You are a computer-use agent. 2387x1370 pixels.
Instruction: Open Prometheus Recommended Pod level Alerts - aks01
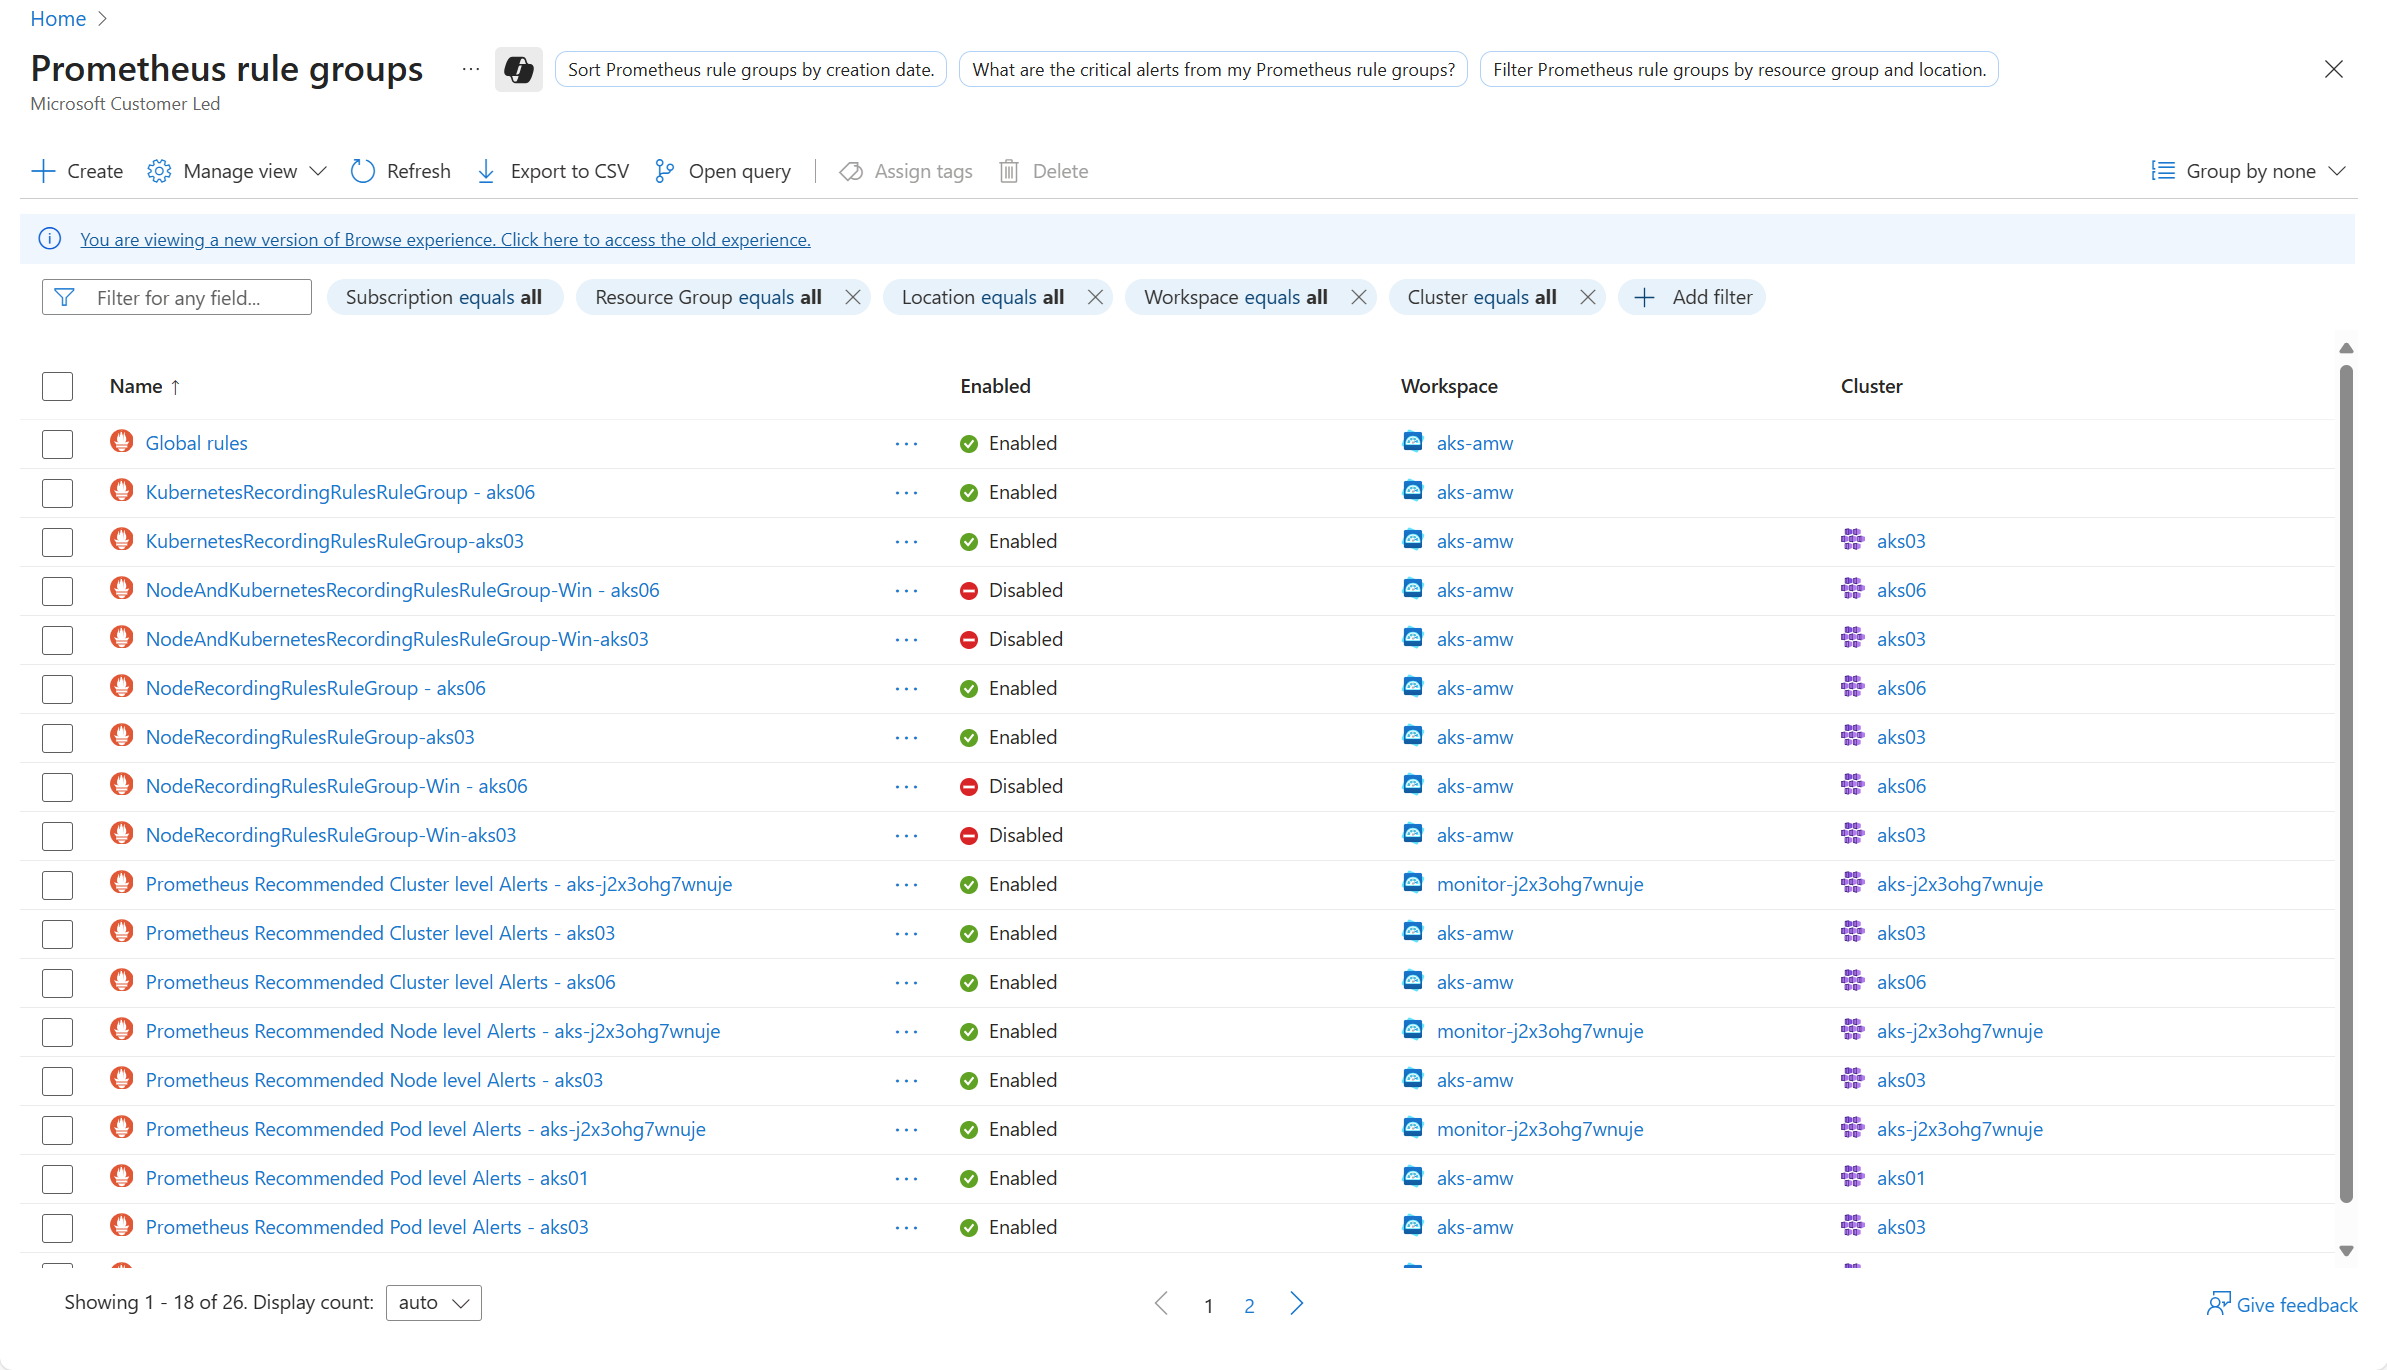point(366,1178)
